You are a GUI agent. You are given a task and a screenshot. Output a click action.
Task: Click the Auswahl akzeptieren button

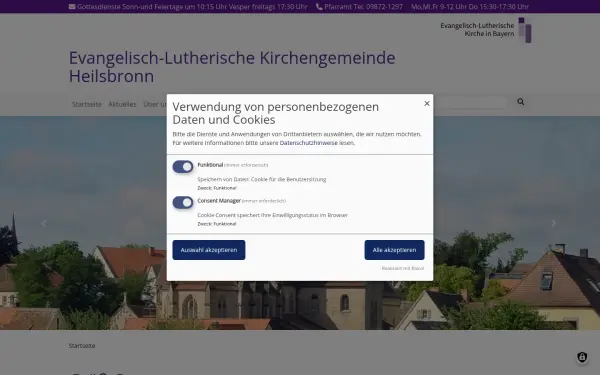tap(209, 250)
